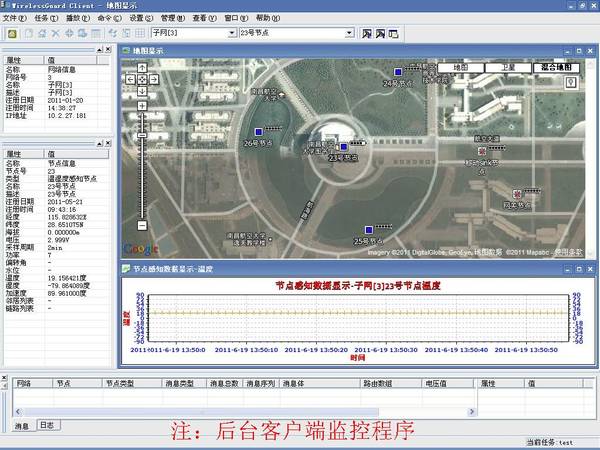Open the 播放 menu
The width and height of the screenshot is (600, 450).
78,18
